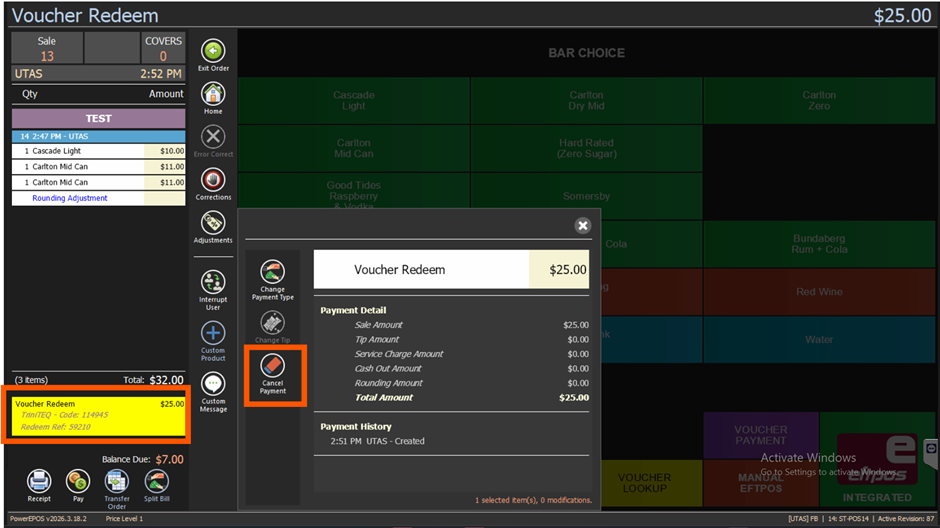
Task: Click the PowerEPOS version text
Action: [49, 519]
